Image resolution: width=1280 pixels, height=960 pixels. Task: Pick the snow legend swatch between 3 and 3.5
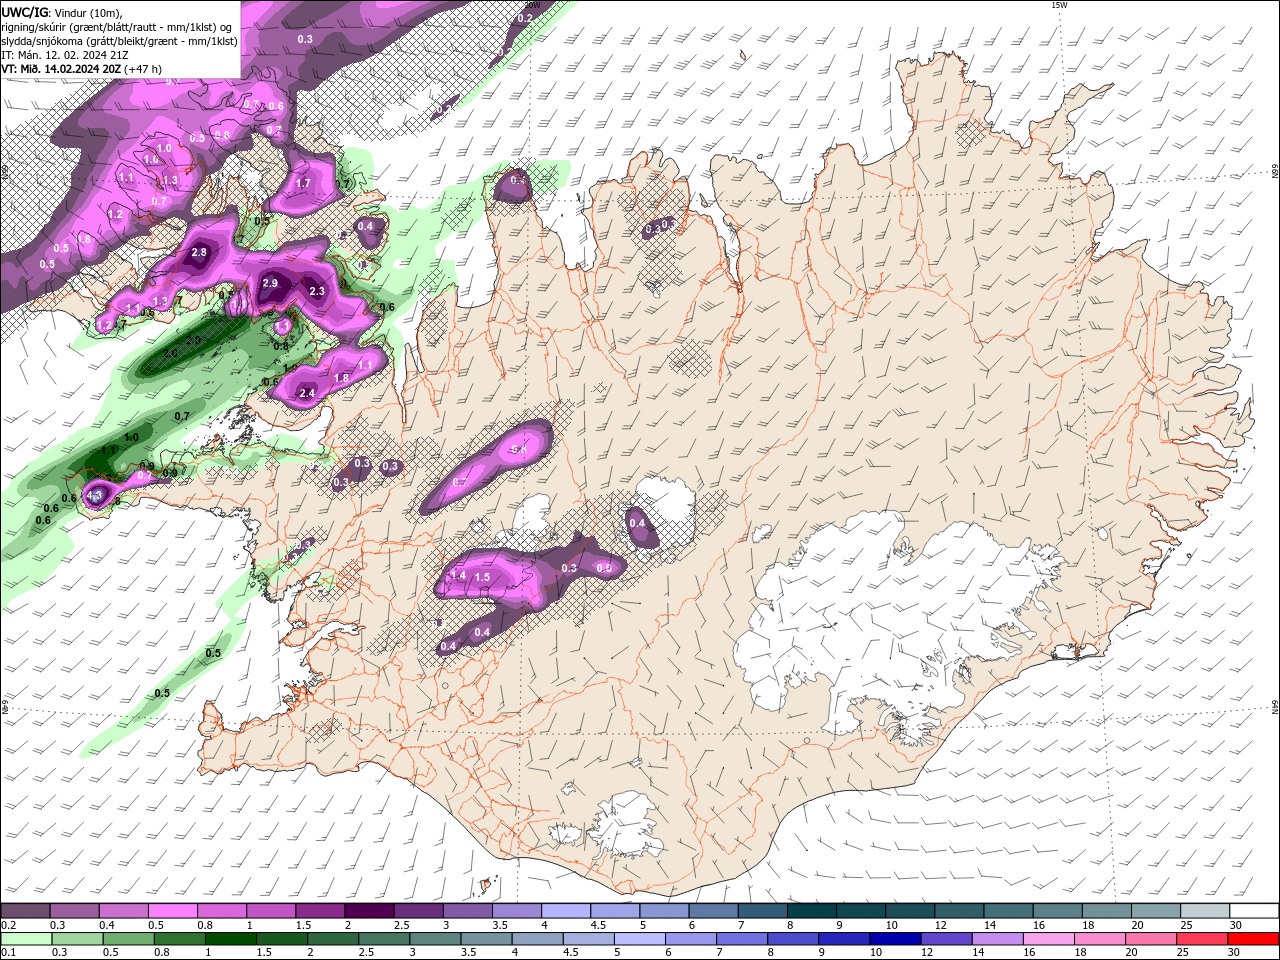(467, 911)
